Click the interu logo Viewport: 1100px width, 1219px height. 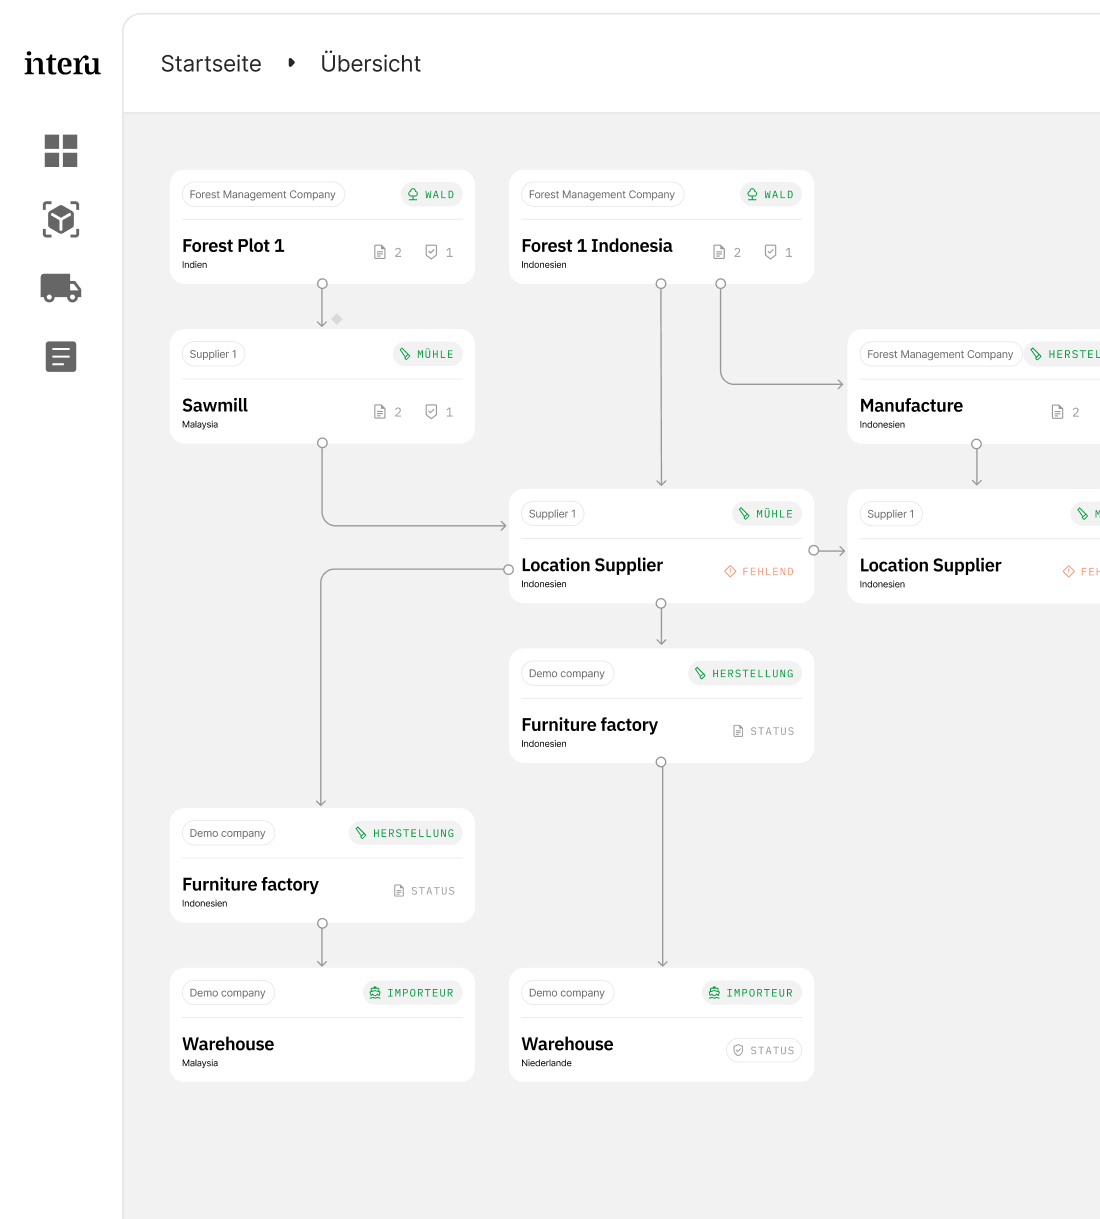(62, 64)
